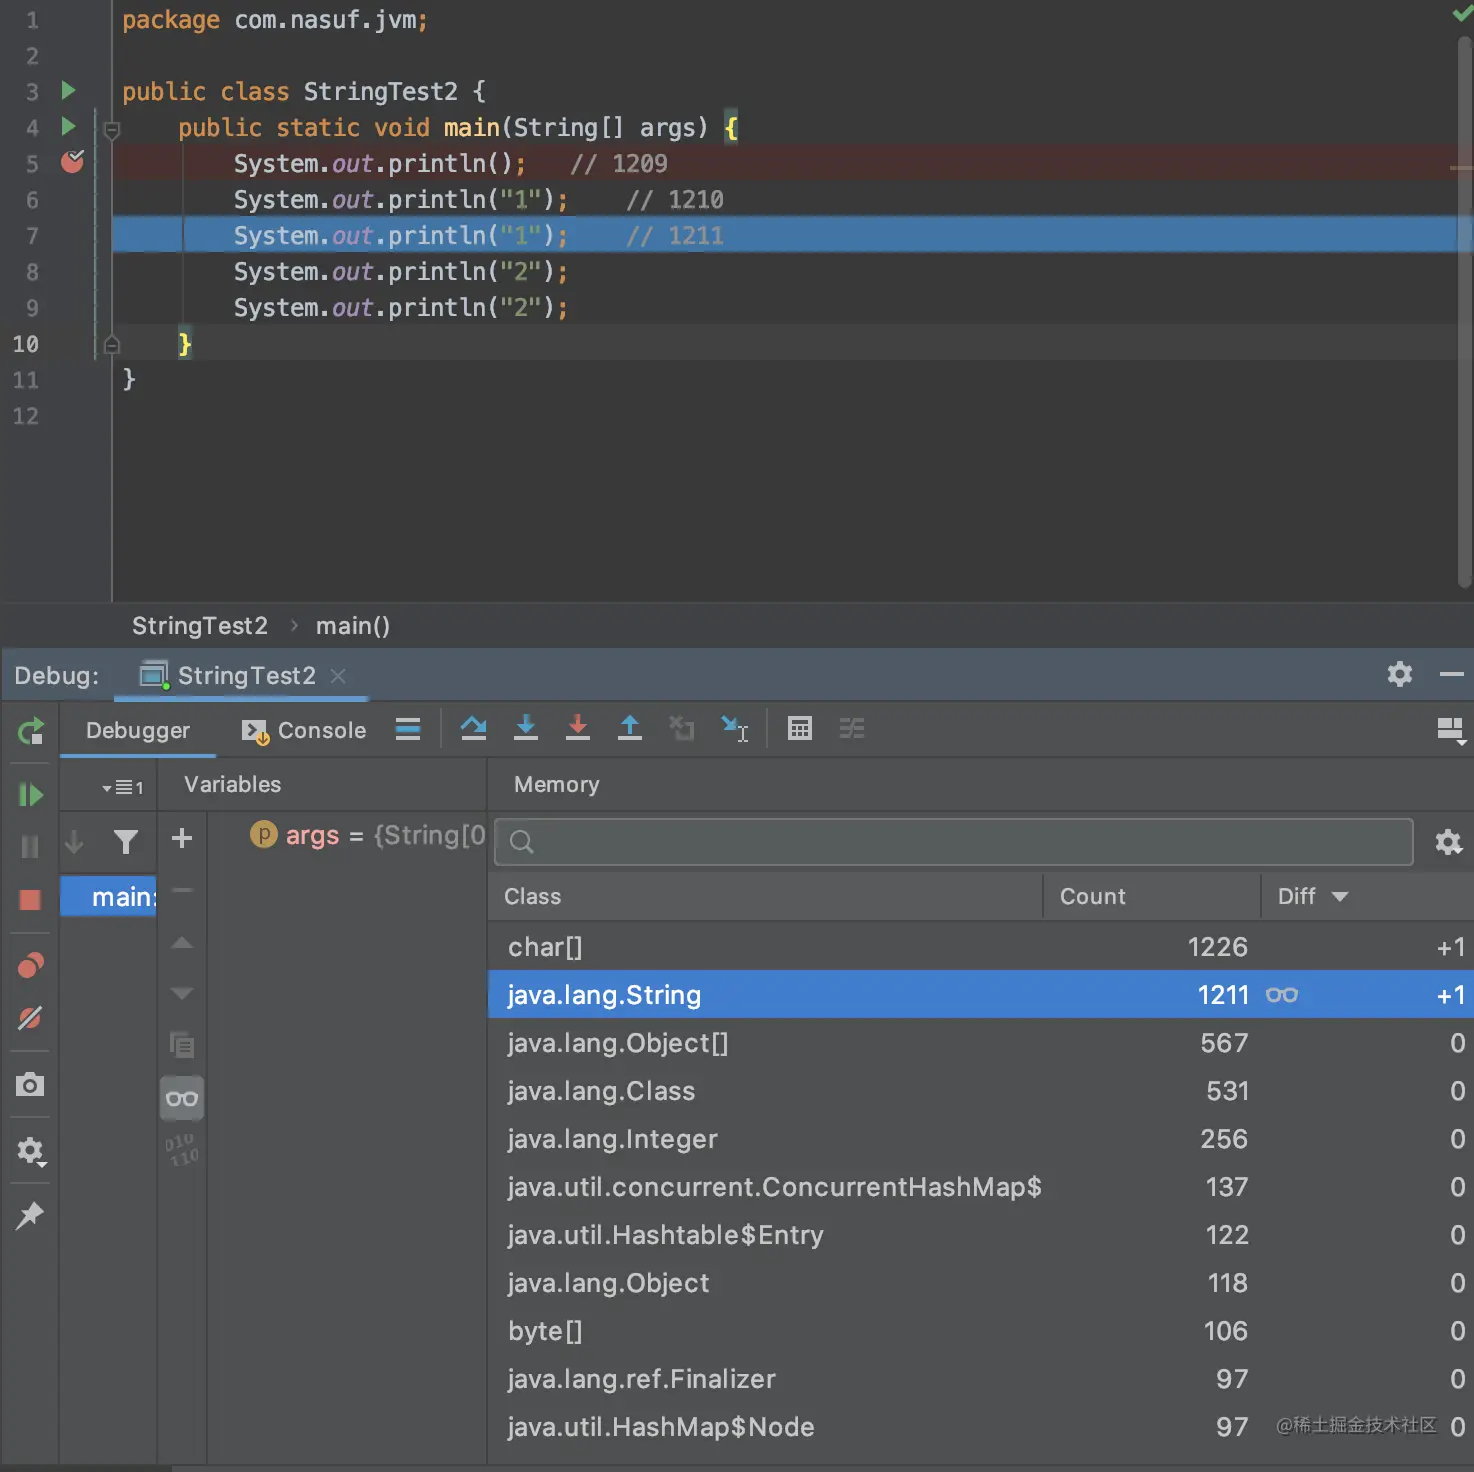Rerun the StringTest2 debug session
Image resolution: width=1474 pixels, height=1472 pixels.
31,731
